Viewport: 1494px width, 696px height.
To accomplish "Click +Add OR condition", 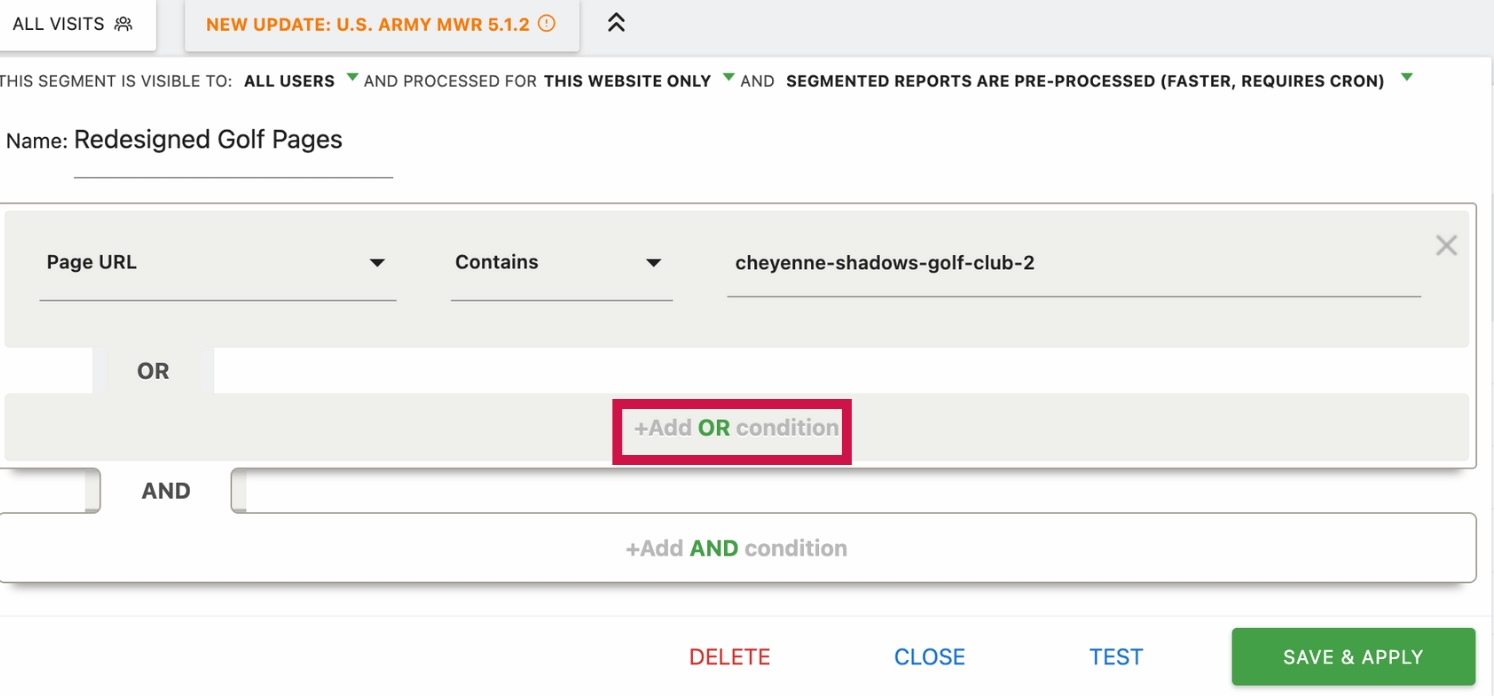I will [736, 428].
